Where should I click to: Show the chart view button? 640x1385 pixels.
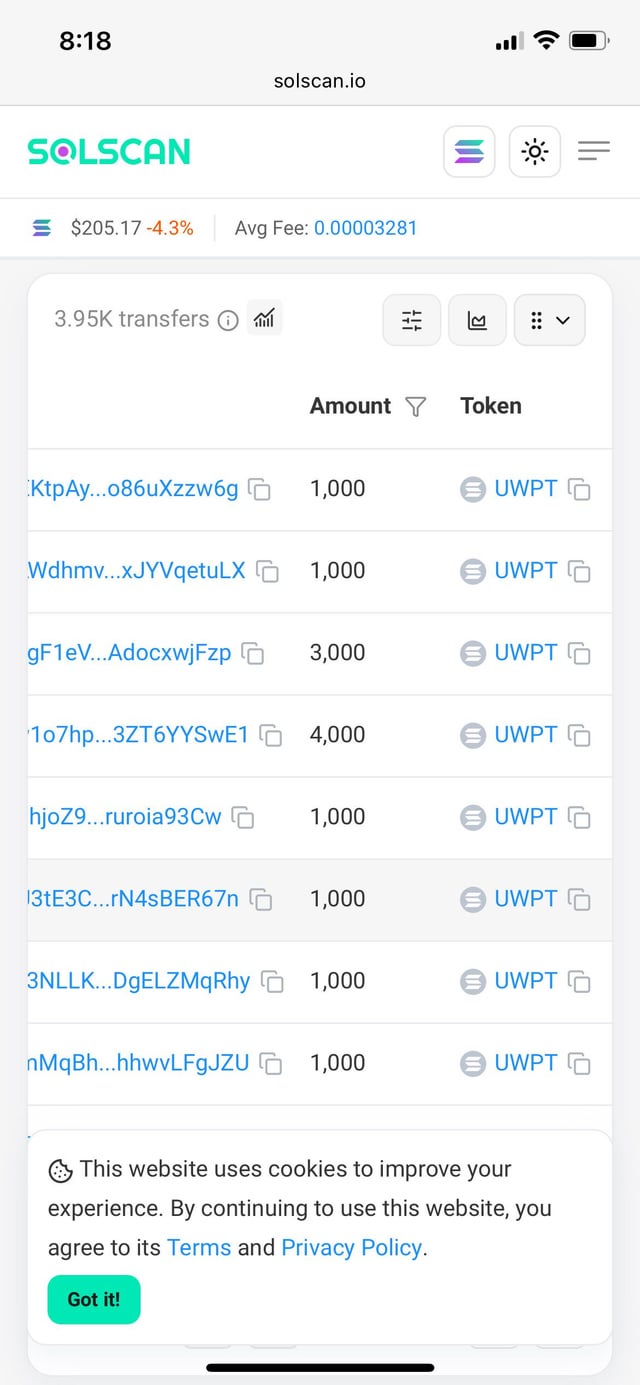tap(477, 320)
